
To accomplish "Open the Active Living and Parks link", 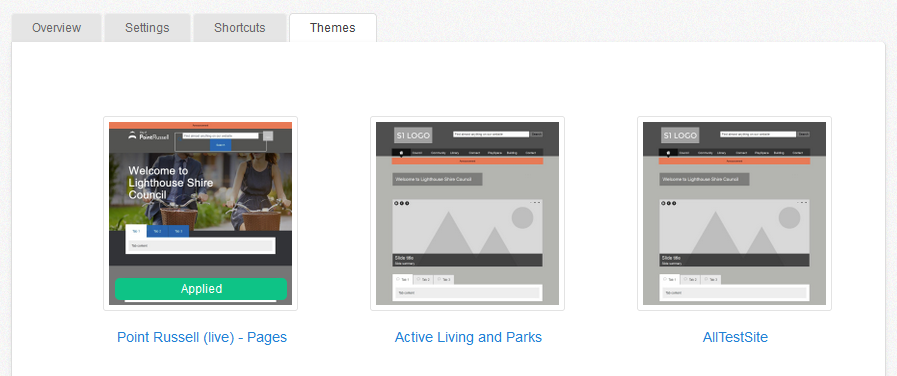I will pos(468,337).
